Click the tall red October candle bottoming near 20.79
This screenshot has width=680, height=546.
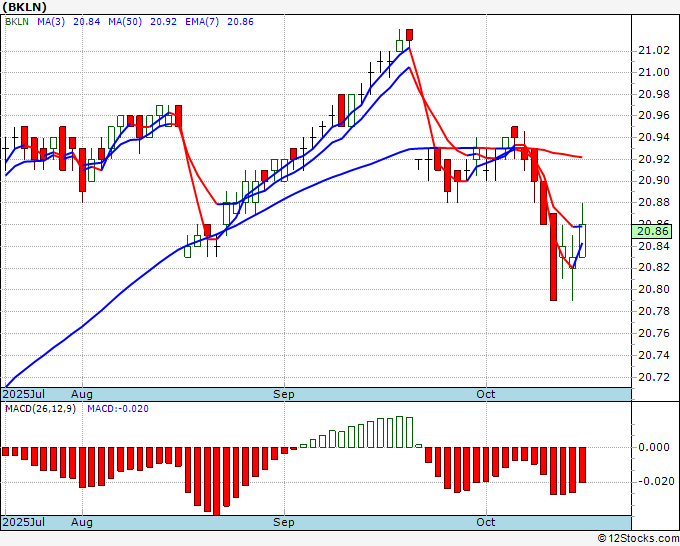(x=553, y=257)
